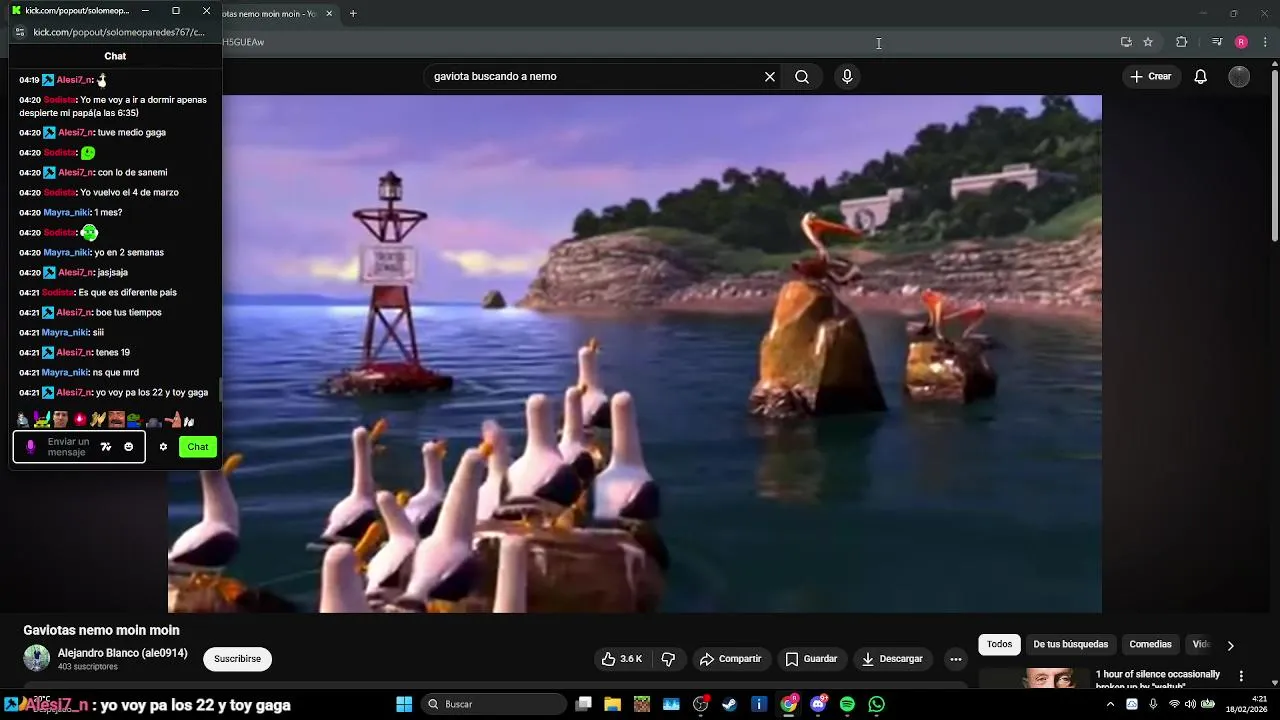Dislike the Gaviotas nemo video

[668, 659]
